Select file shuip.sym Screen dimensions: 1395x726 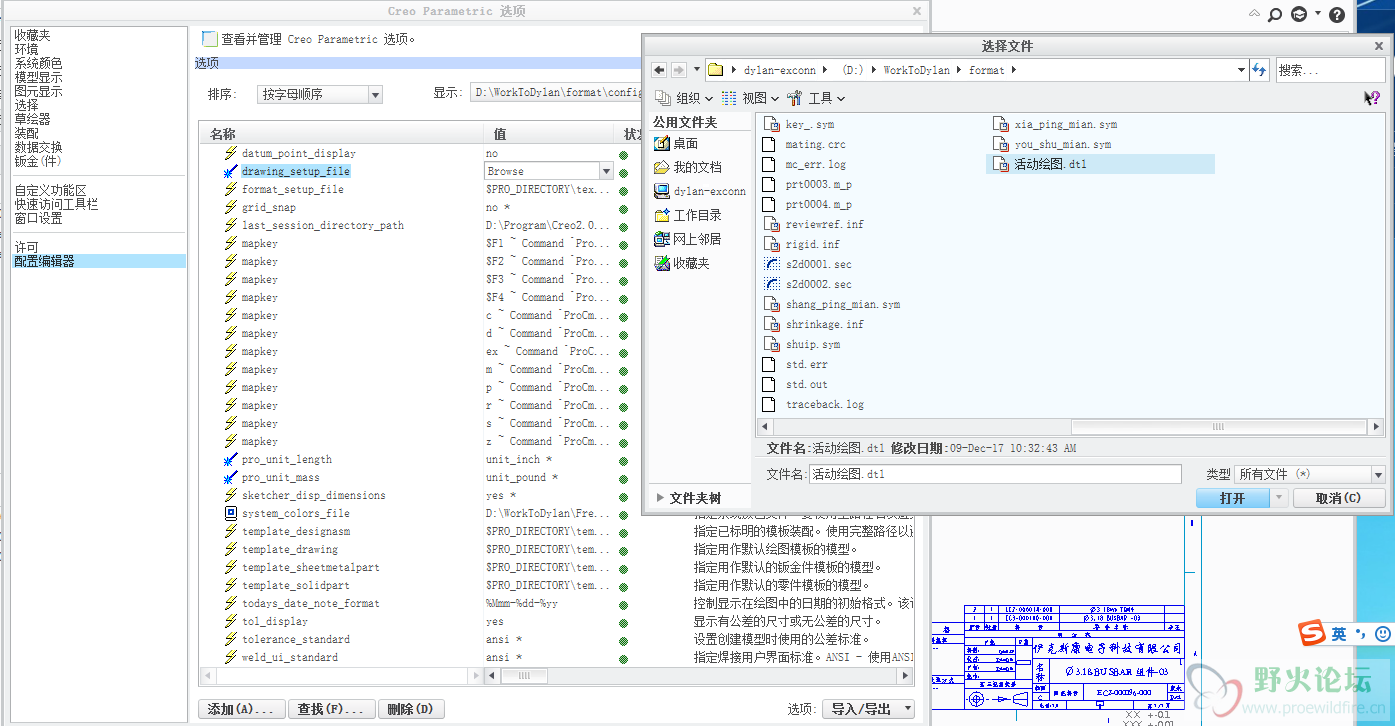[x=801, y=344]
